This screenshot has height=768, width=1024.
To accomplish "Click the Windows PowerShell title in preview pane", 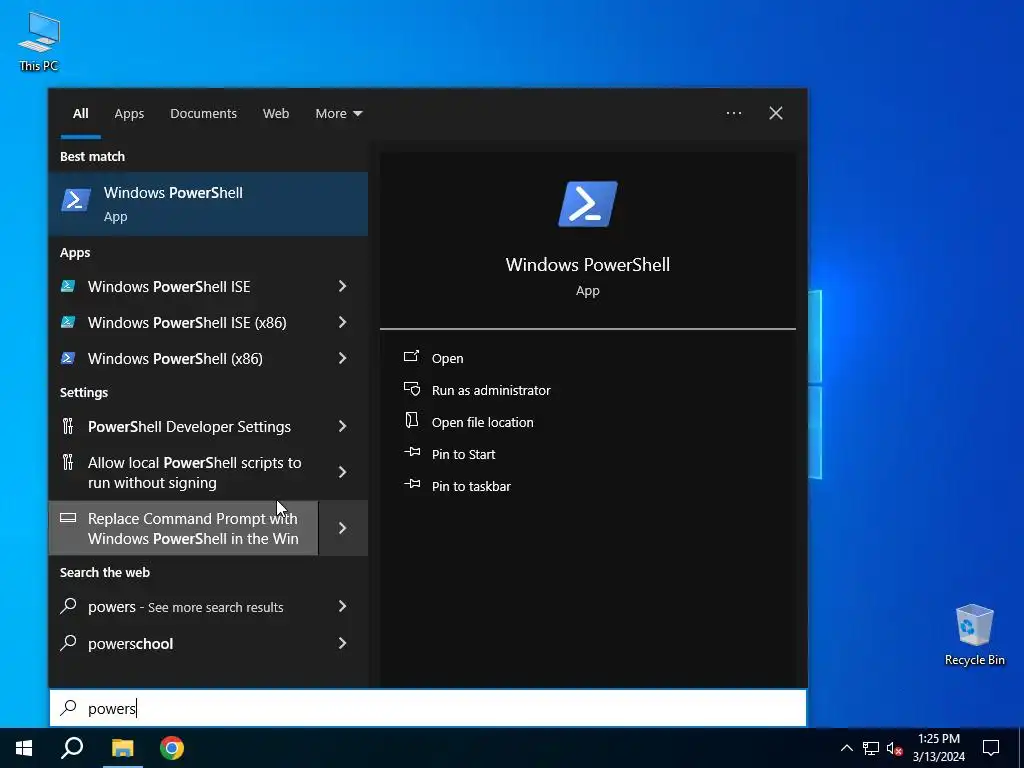I will point(587,264).
